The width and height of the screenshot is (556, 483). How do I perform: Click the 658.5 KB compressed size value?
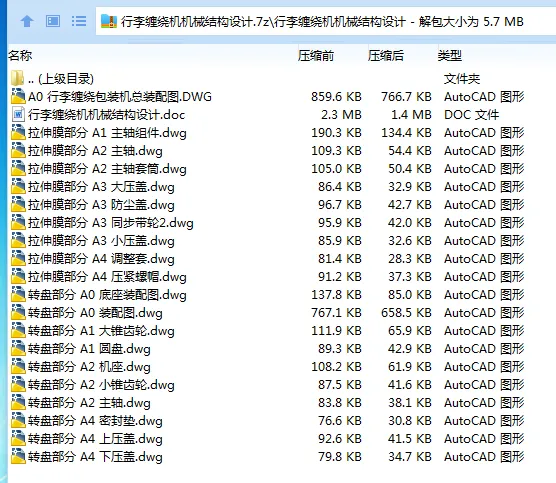pyautogui.click(x=406, y=313)
